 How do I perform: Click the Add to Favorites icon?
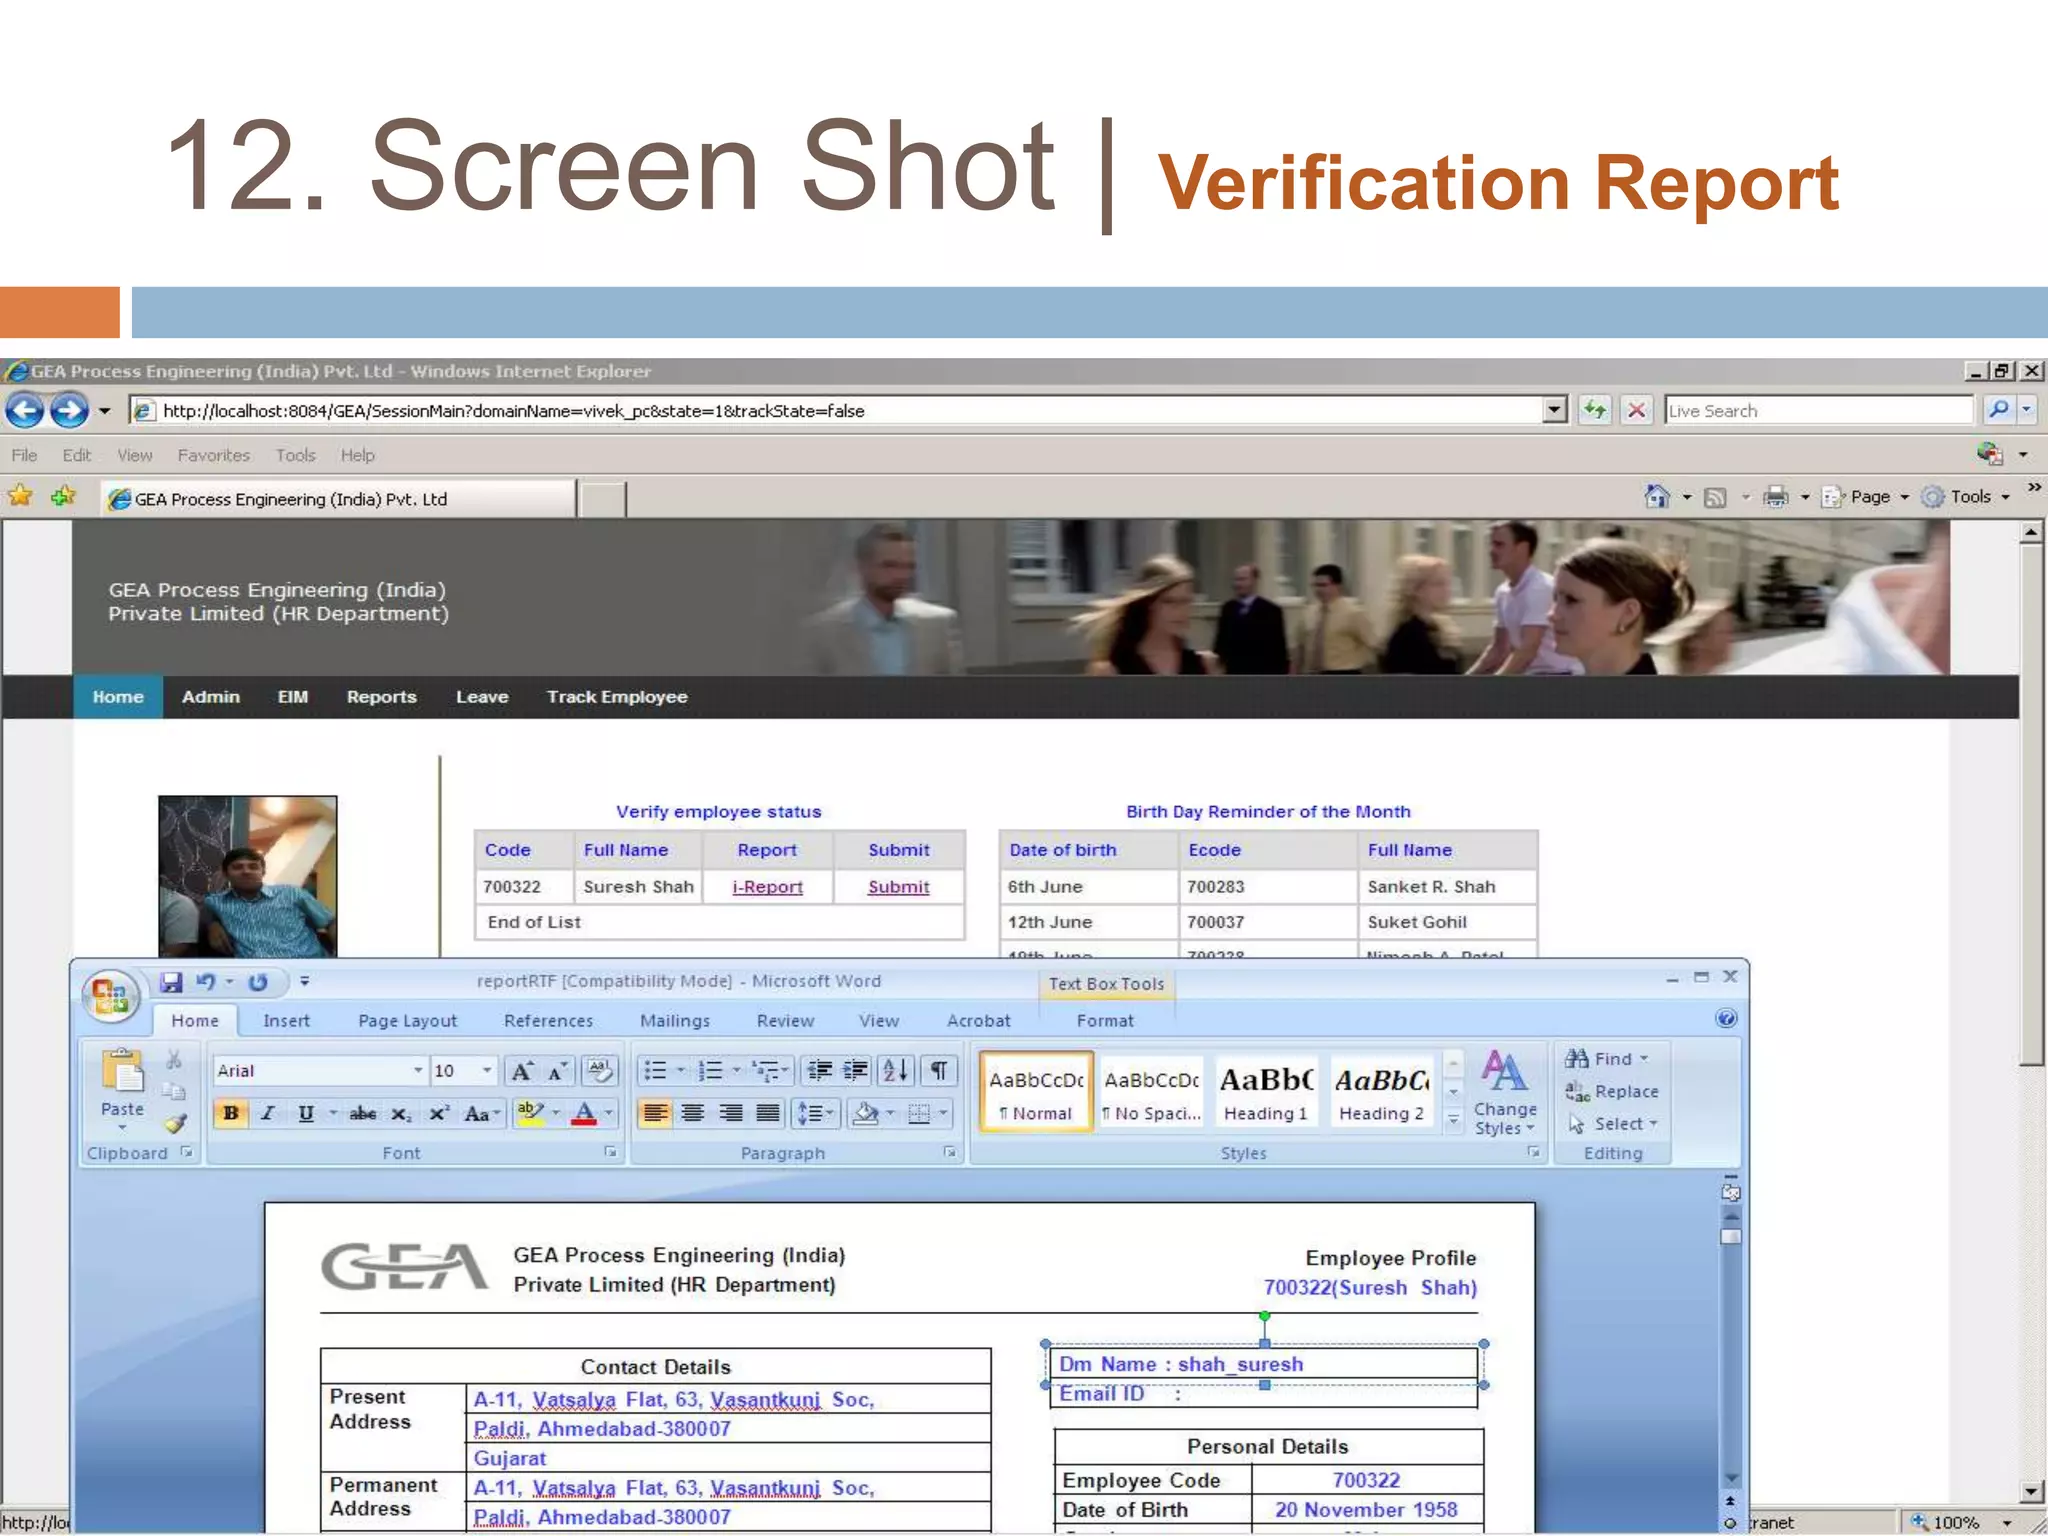63,496
